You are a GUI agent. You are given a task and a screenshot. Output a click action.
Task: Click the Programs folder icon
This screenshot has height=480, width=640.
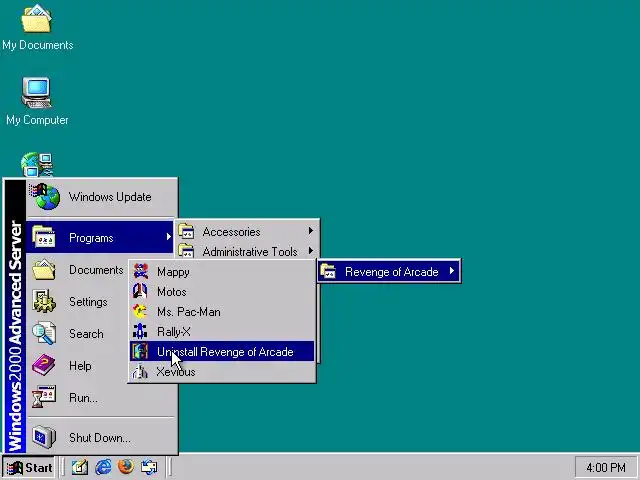click(x=44, y=237)
